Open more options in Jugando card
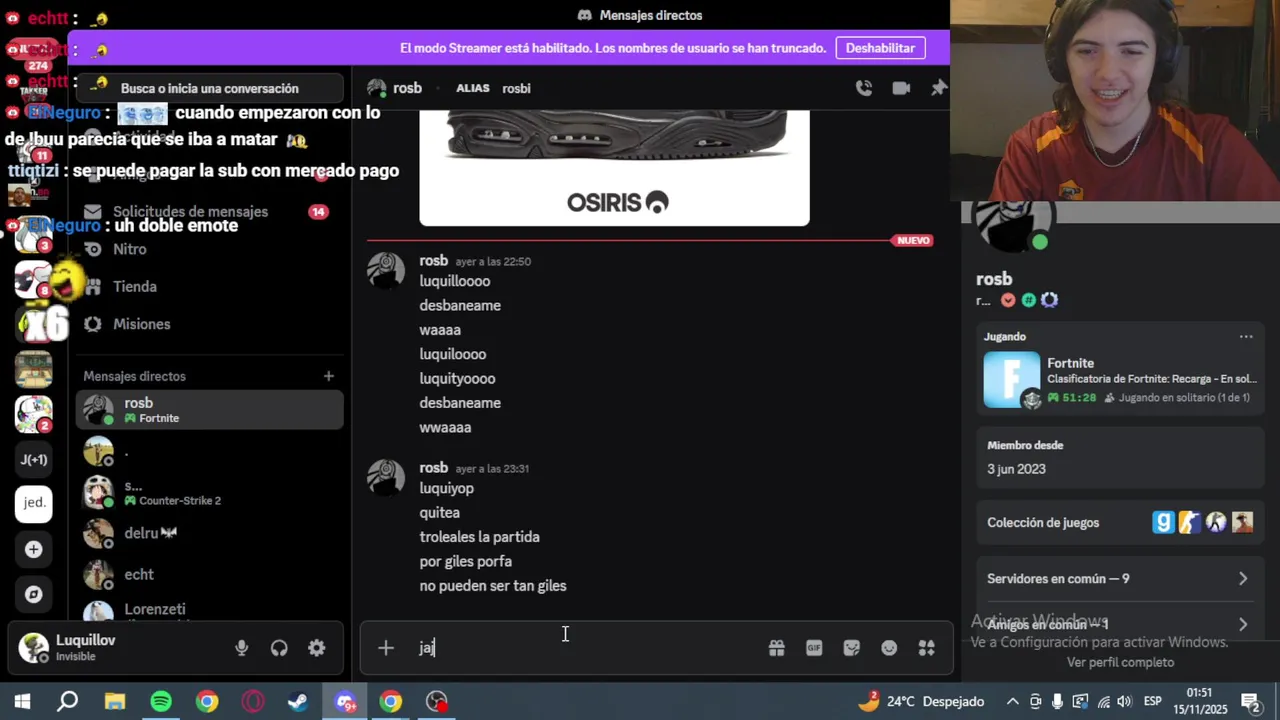The height and width of the screenshot is (720, 1280). coord(1246,337)
